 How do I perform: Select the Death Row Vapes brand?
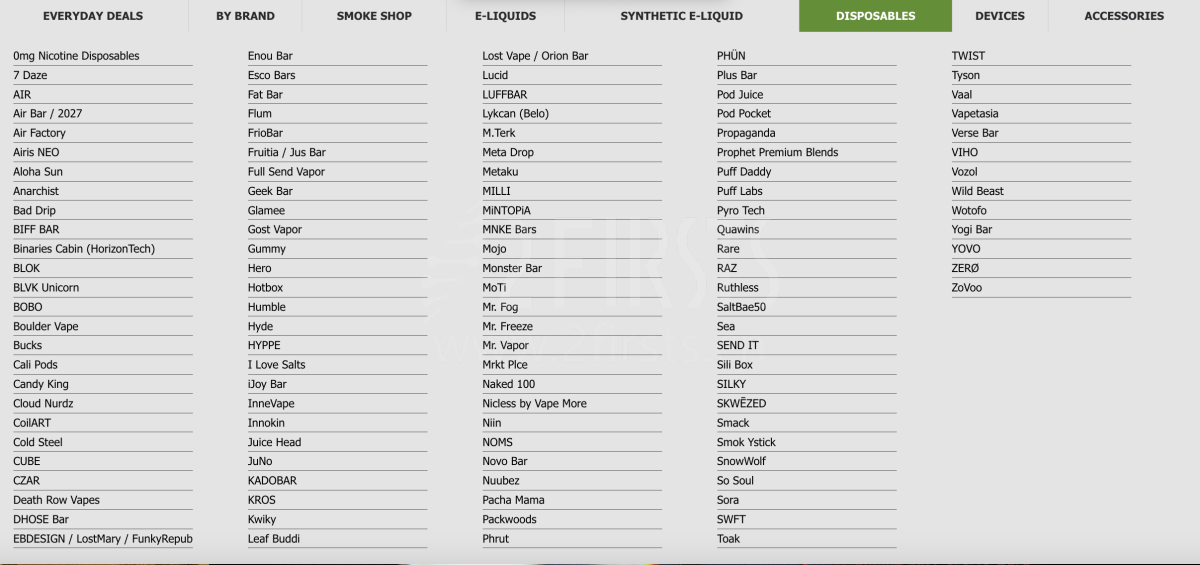pyautogui.click(x=56, y=500)
